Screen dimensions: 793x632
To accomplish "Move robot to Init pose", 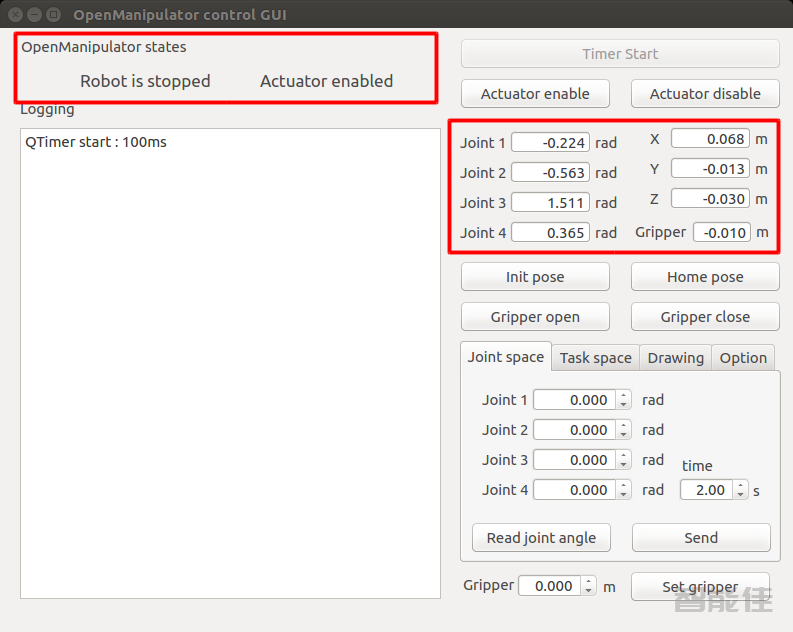I will tap(535, 277).
